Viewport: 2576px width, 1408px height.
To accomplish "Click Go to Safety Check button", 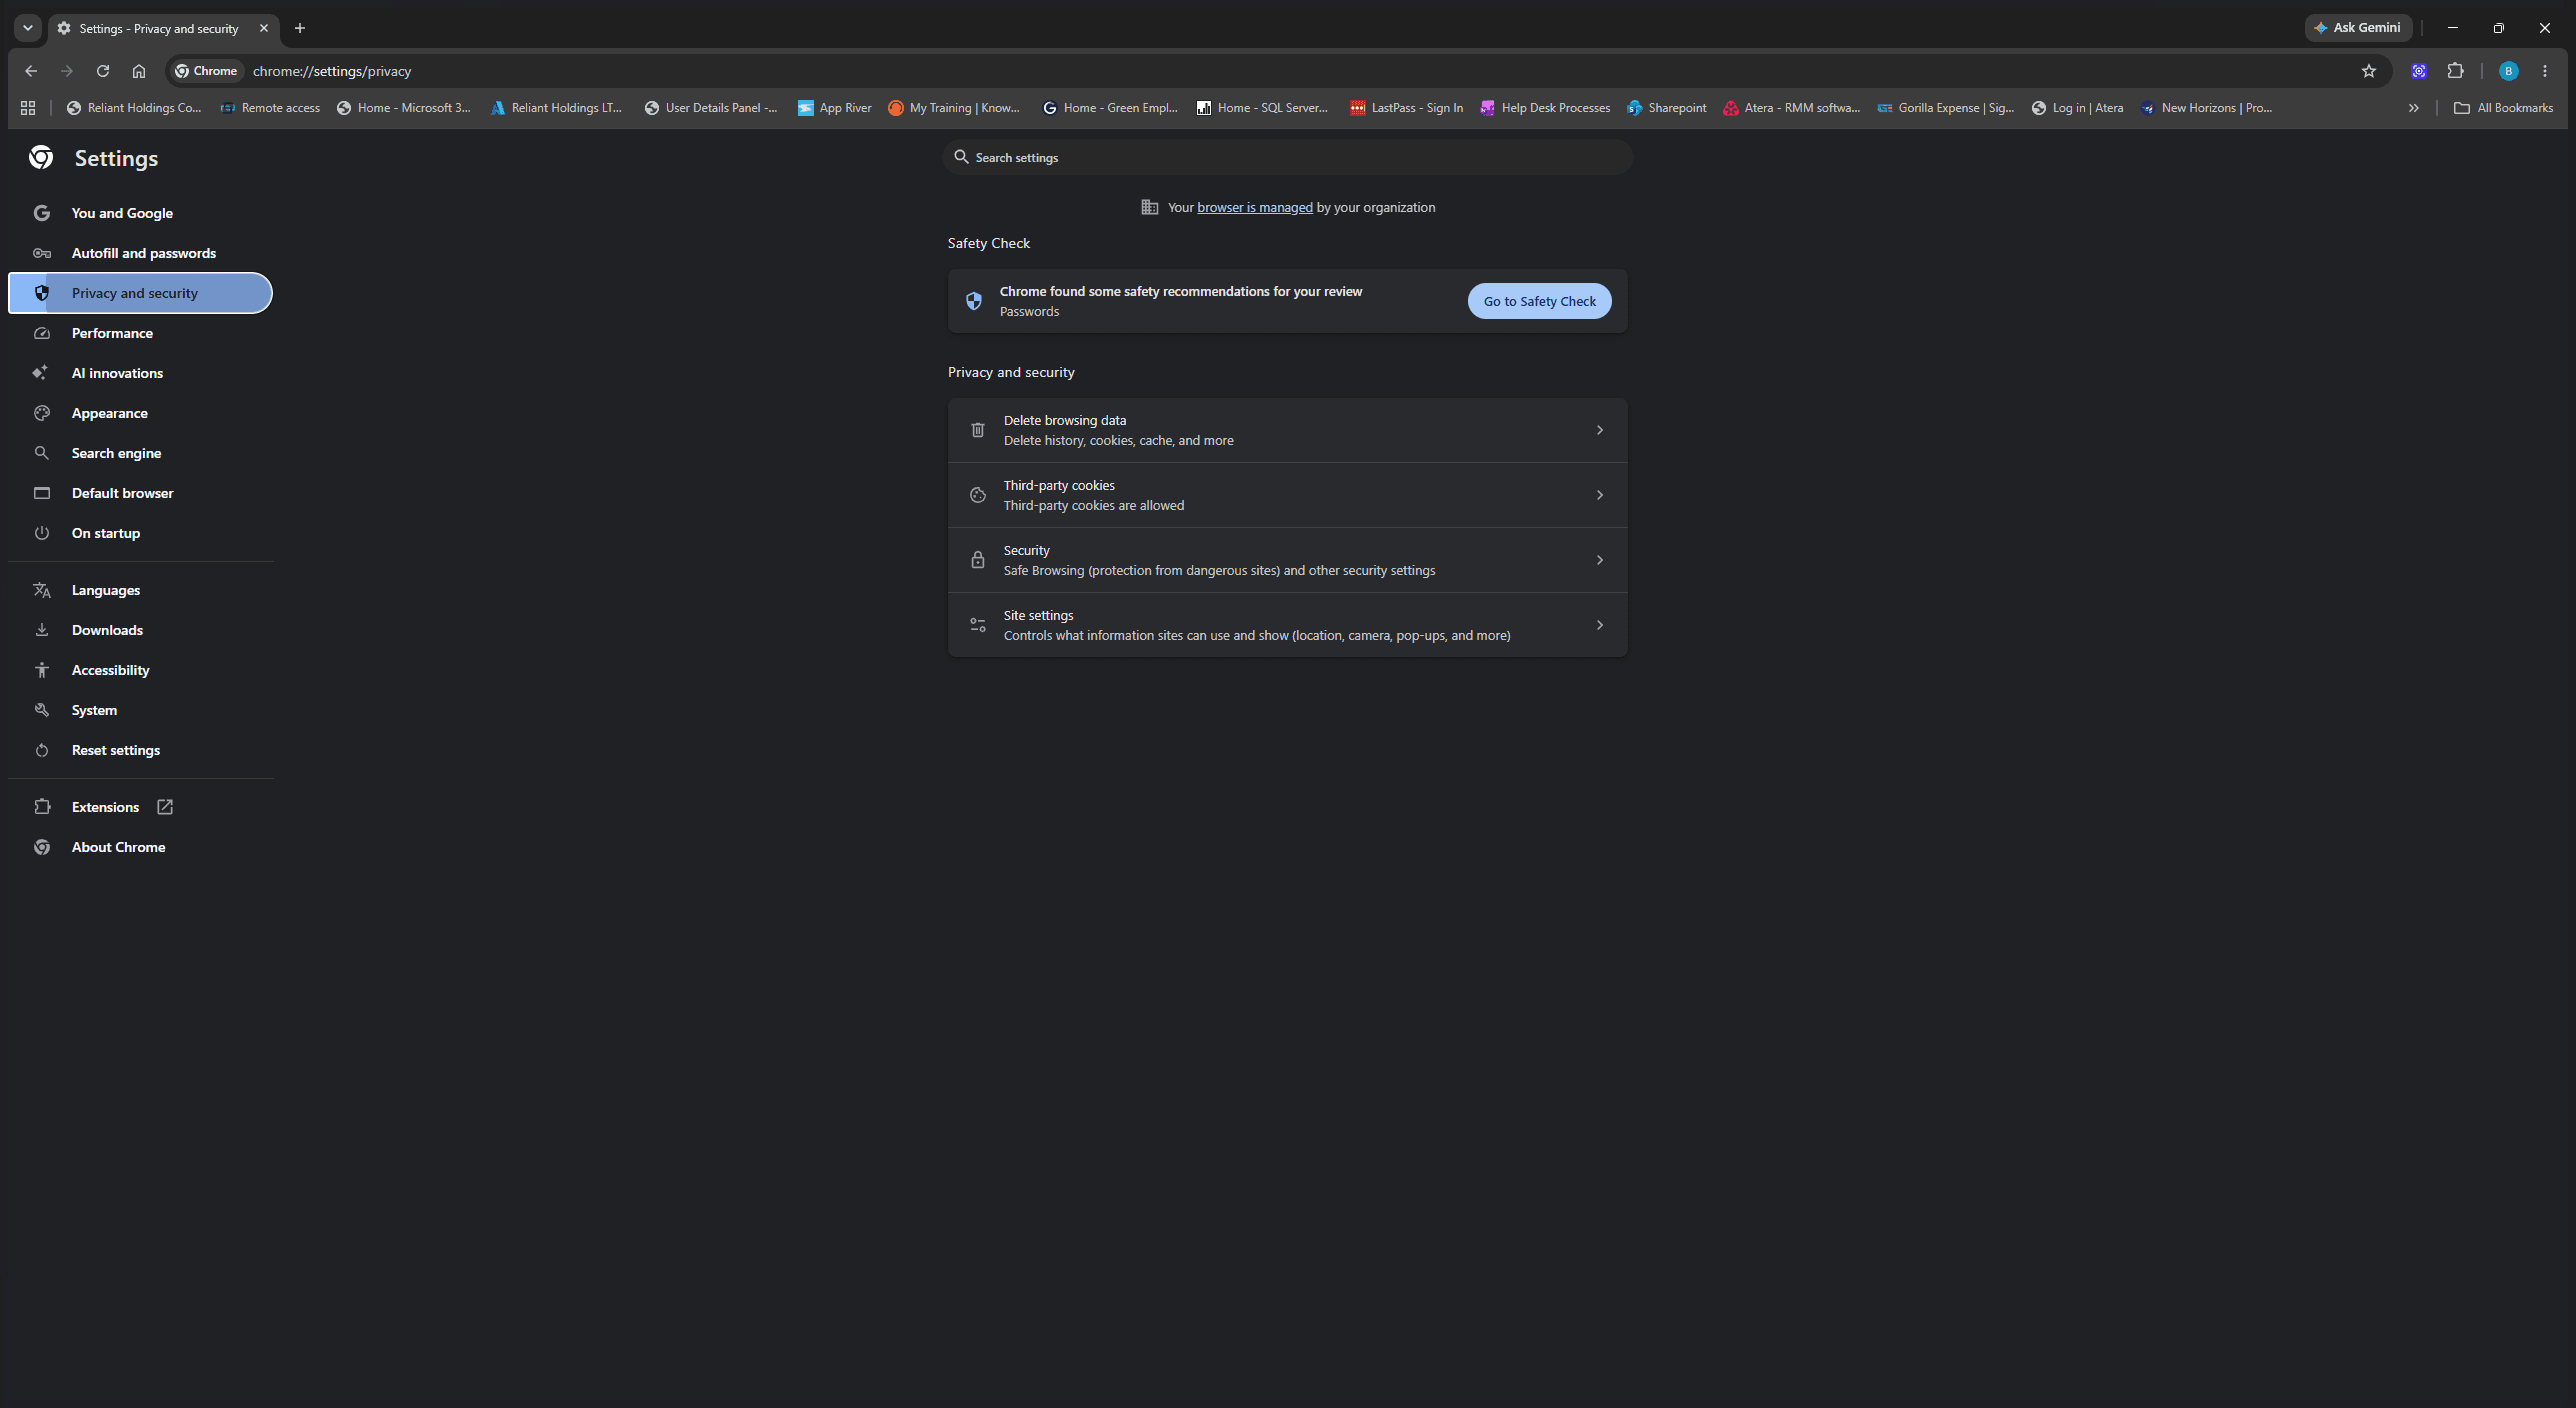I will [x=1539, y=301].
